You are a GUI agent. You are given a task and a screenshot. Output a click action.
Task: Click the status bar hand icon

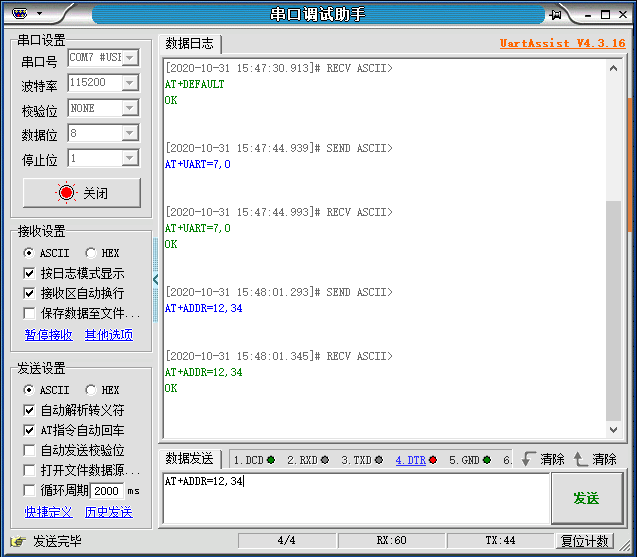[18, 541]
